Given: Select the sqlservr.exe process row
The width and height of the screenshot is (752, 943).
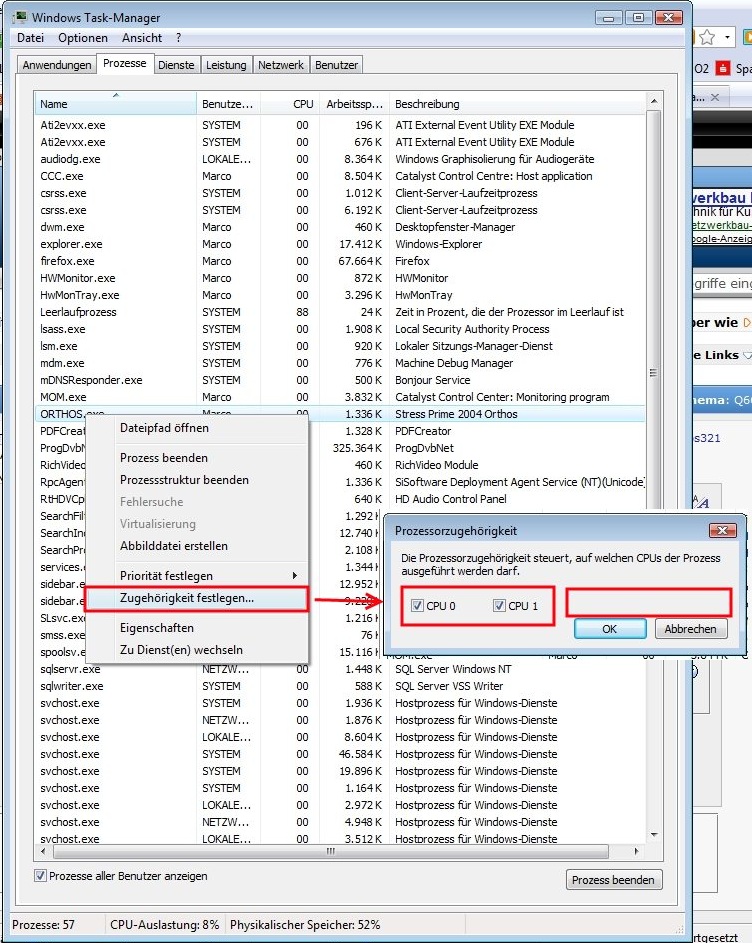Looking at the screenshot, I should [340, 669].
